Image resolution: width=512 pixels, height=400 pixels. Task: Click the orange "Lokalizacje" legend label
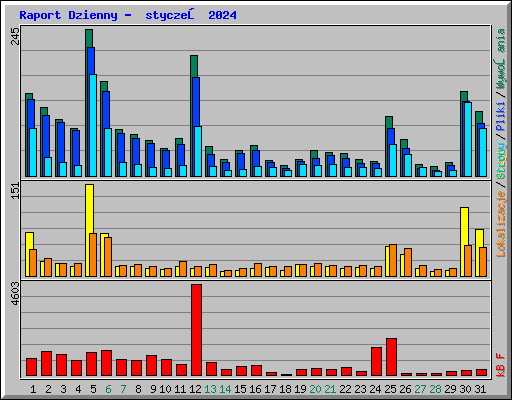[x=501, y=224]
